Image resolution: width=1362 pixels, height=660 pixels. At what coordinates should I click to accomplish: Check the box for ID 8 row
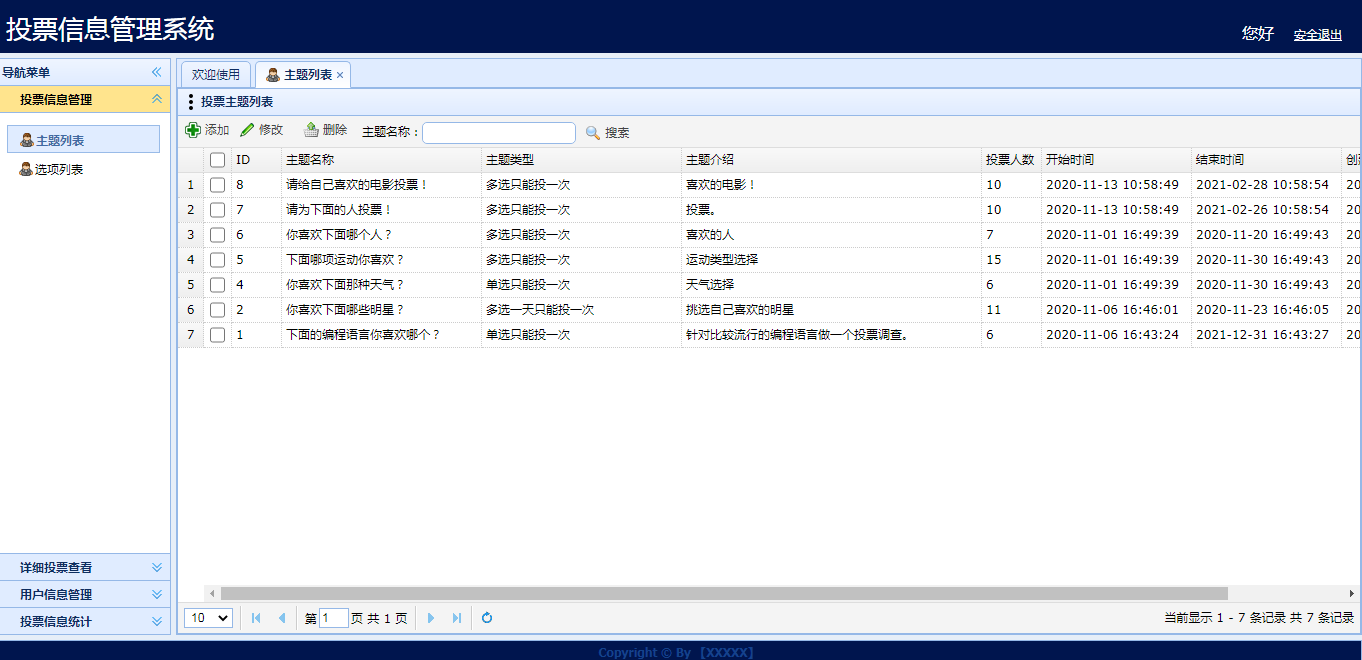[x=217, y=185]
